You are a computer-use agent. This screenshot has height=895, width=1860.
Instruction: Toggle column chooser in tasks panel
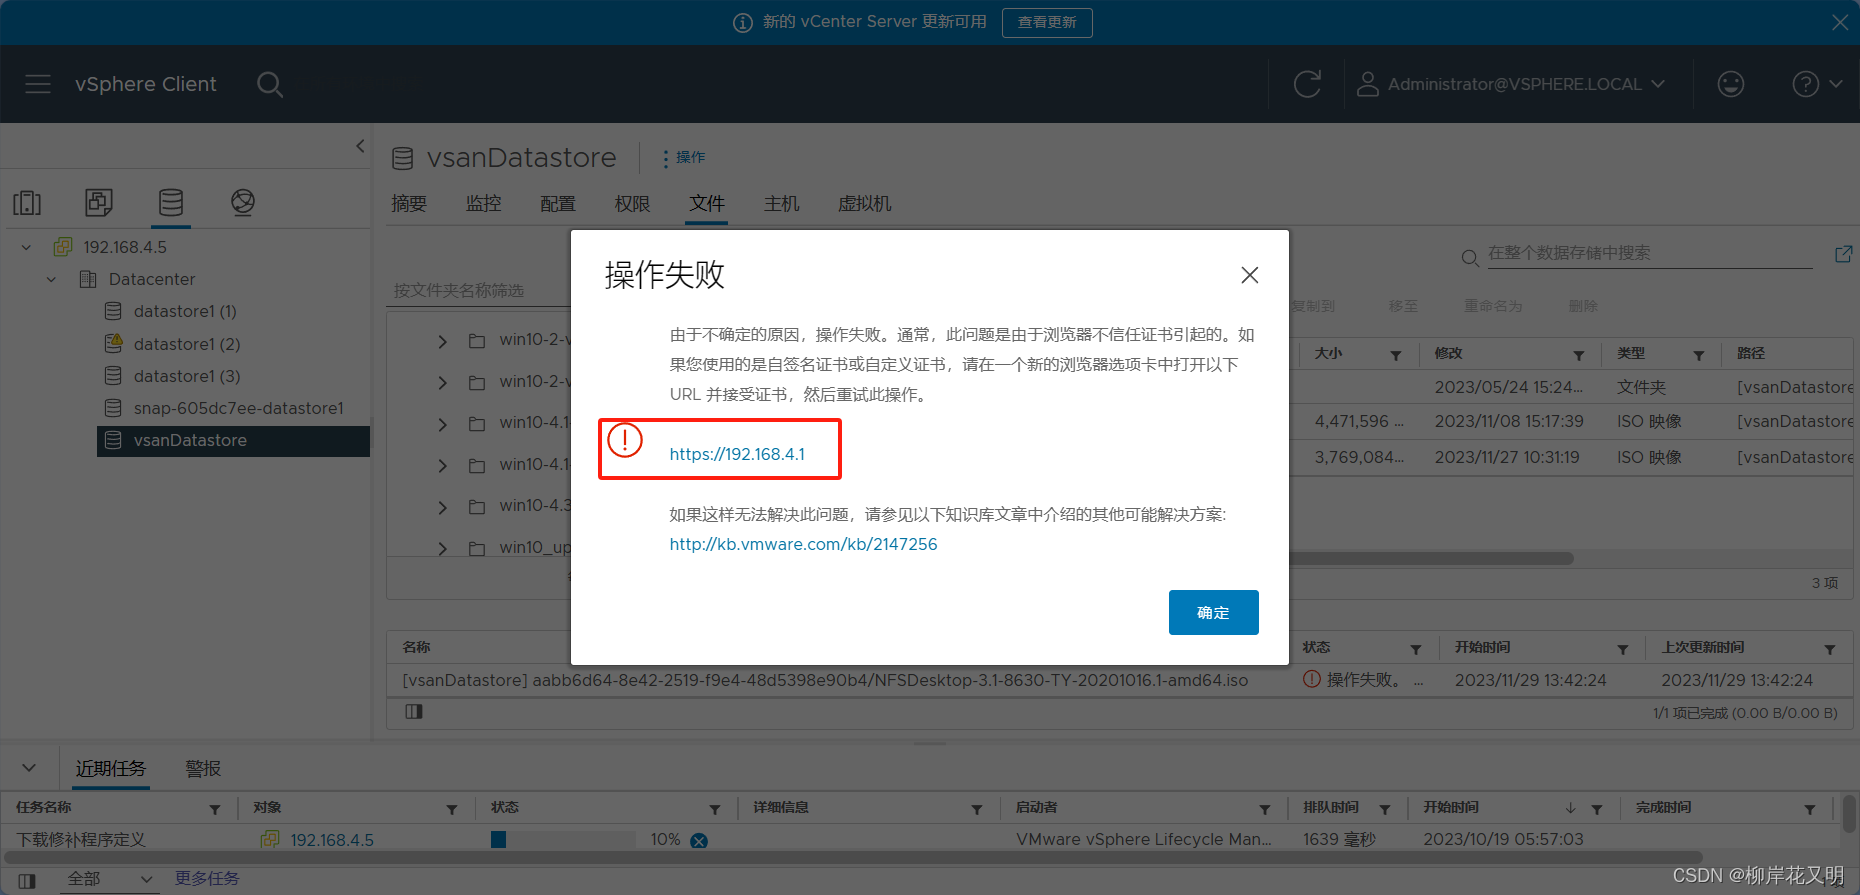[x=27, y=881]
